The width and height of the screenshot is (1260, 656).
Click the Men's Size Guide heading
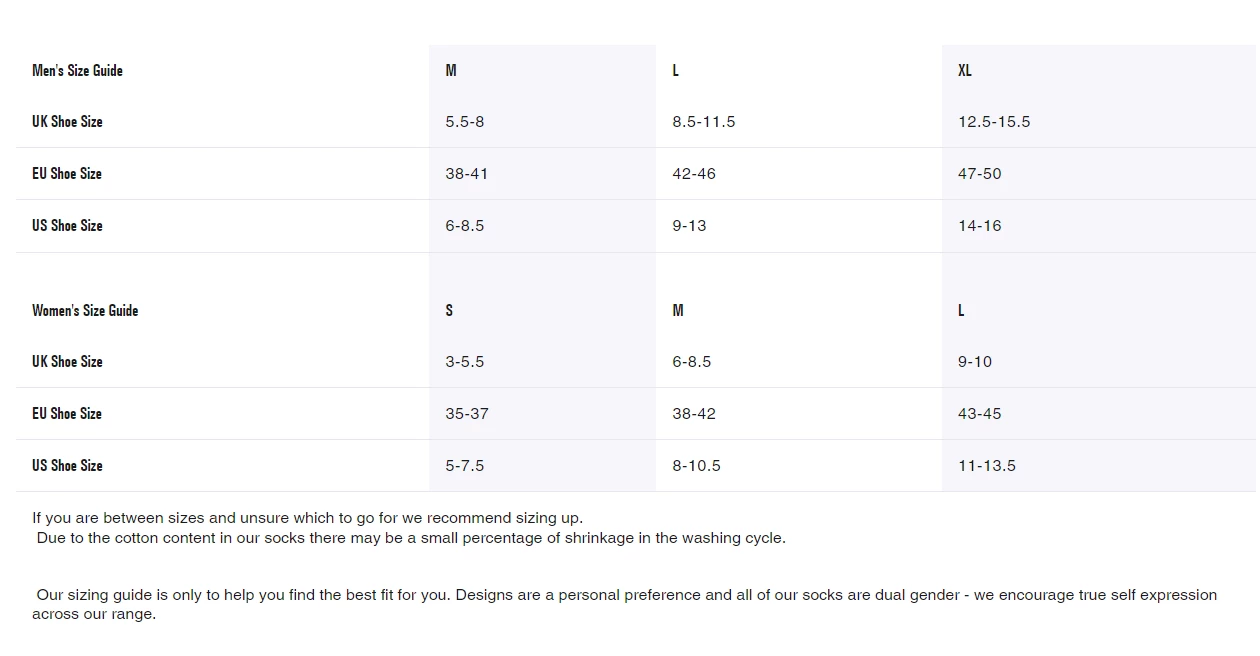pyautogui.click(x=77, y=70)
